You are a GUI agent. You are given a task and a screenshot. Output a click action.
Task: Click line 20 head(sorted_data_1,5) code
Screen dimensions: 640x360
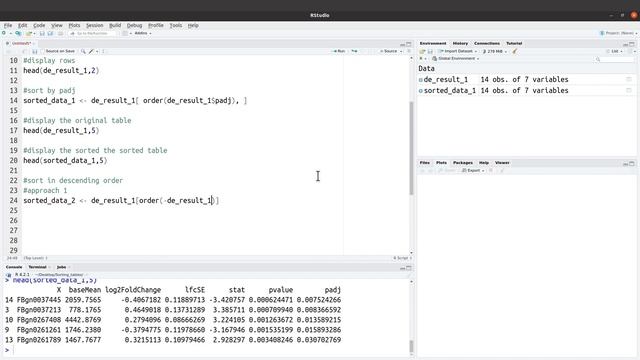pos(65,160)
